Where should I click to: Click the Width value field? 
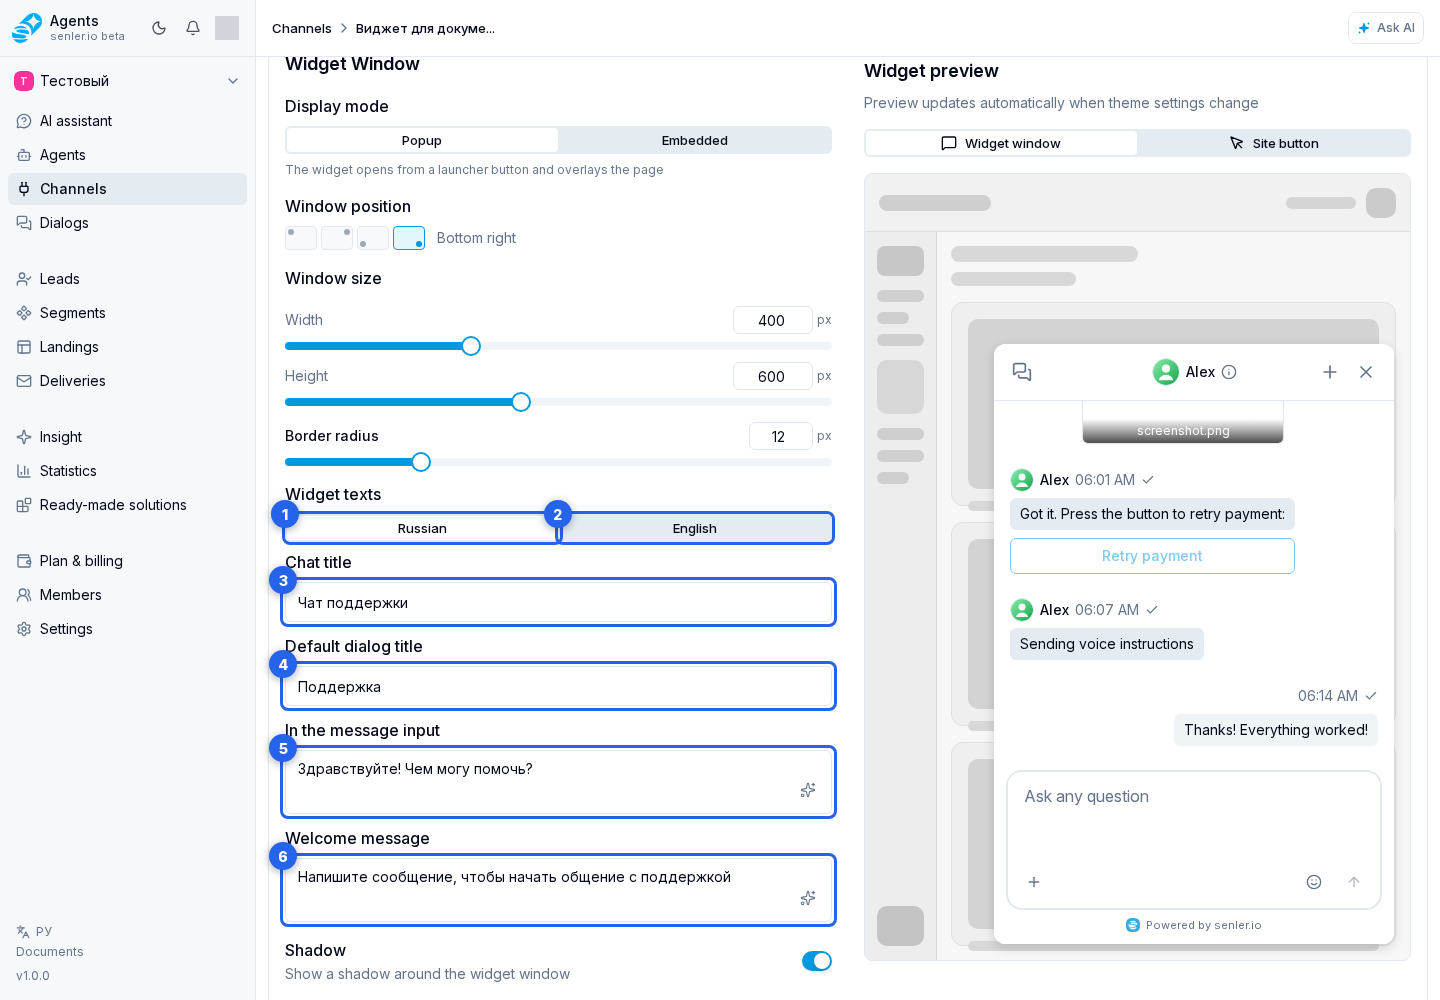(x=772, y=320)
